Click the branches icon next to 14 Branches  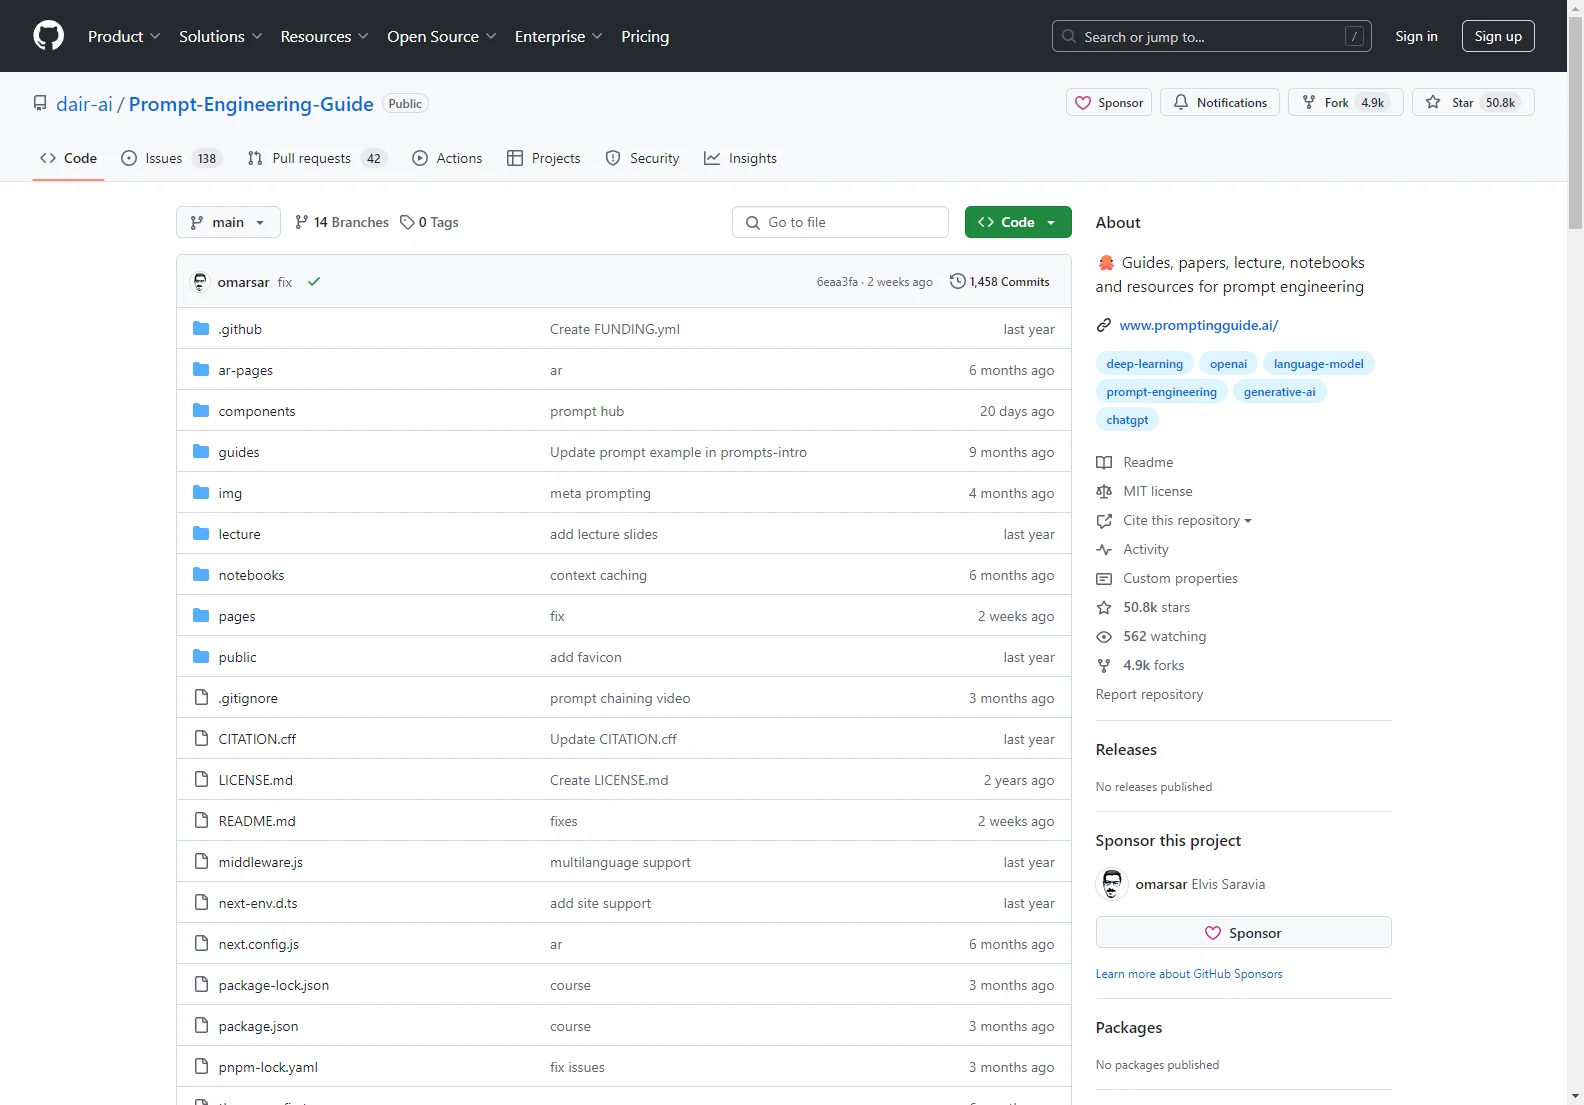302,222
